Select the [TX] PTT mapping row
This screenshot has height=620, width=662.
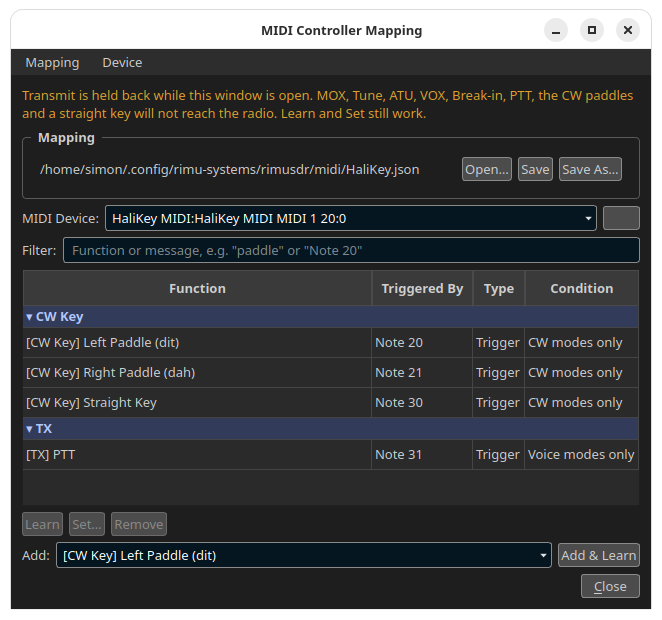[331, 455]
